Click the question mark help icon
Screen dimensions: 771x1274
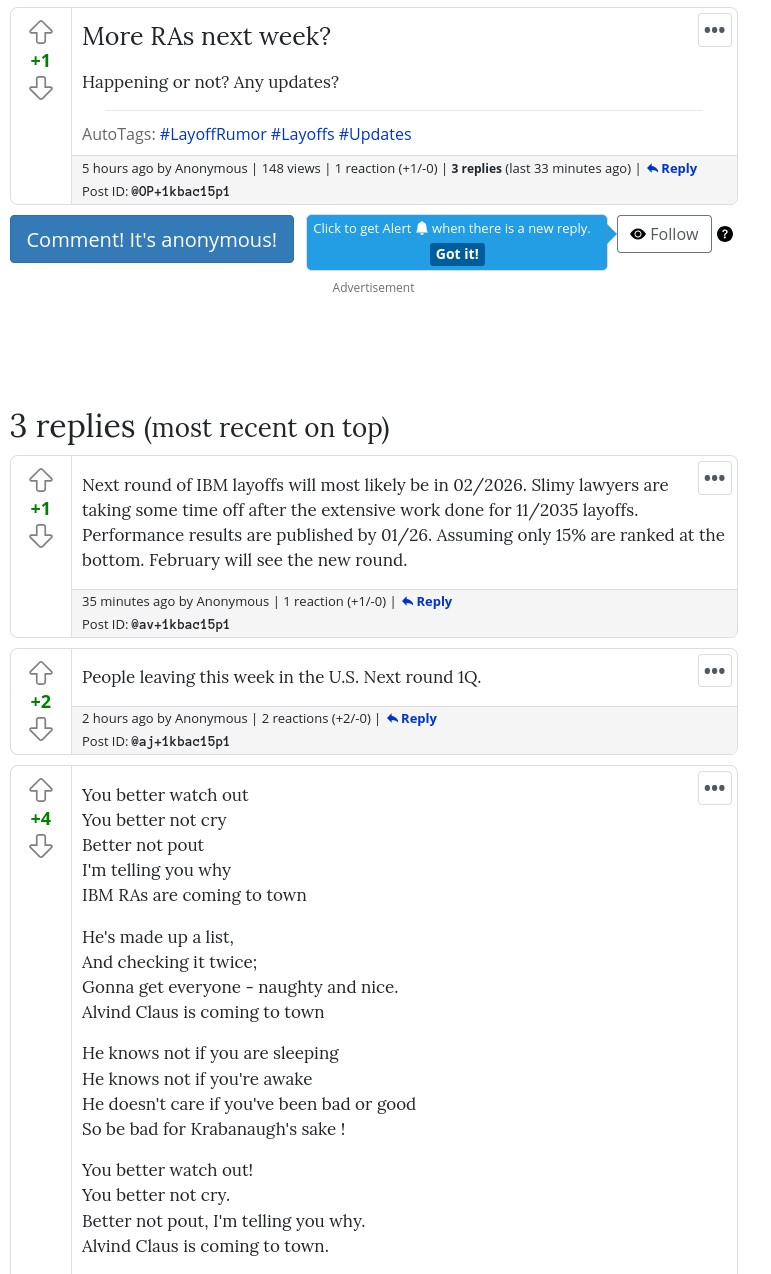click(x=725, y=234)
